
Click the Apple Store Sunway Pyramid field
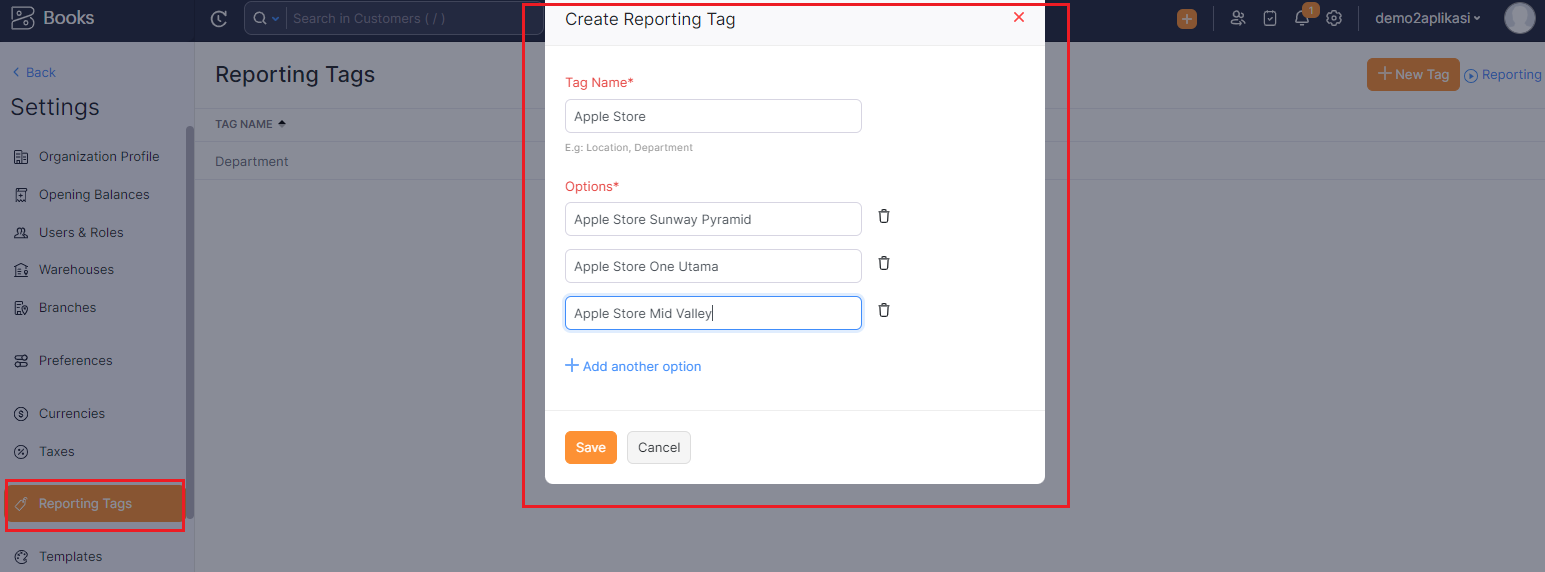713,219
